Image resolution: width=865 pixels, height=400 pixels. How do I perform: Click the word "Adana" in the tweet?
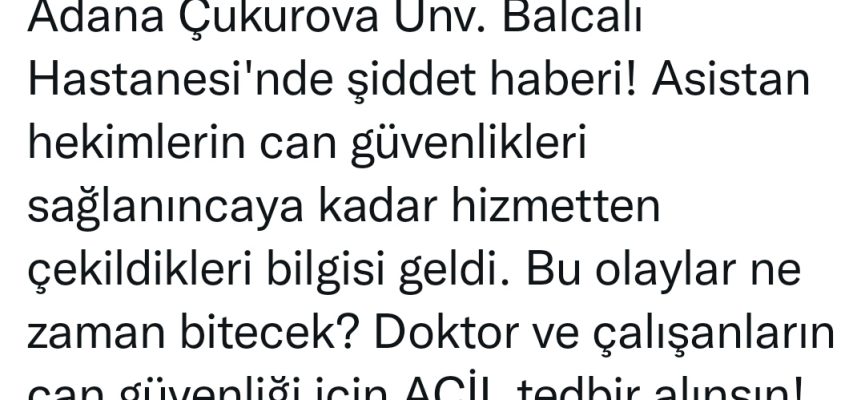(97, 17)
